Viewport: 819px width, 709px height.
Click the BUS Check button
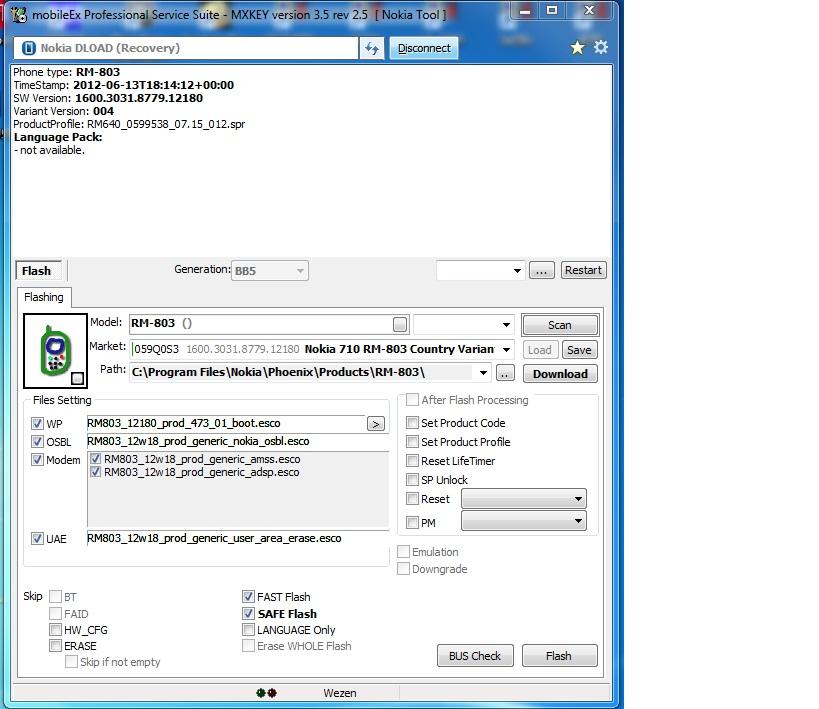tap(475, 656)
